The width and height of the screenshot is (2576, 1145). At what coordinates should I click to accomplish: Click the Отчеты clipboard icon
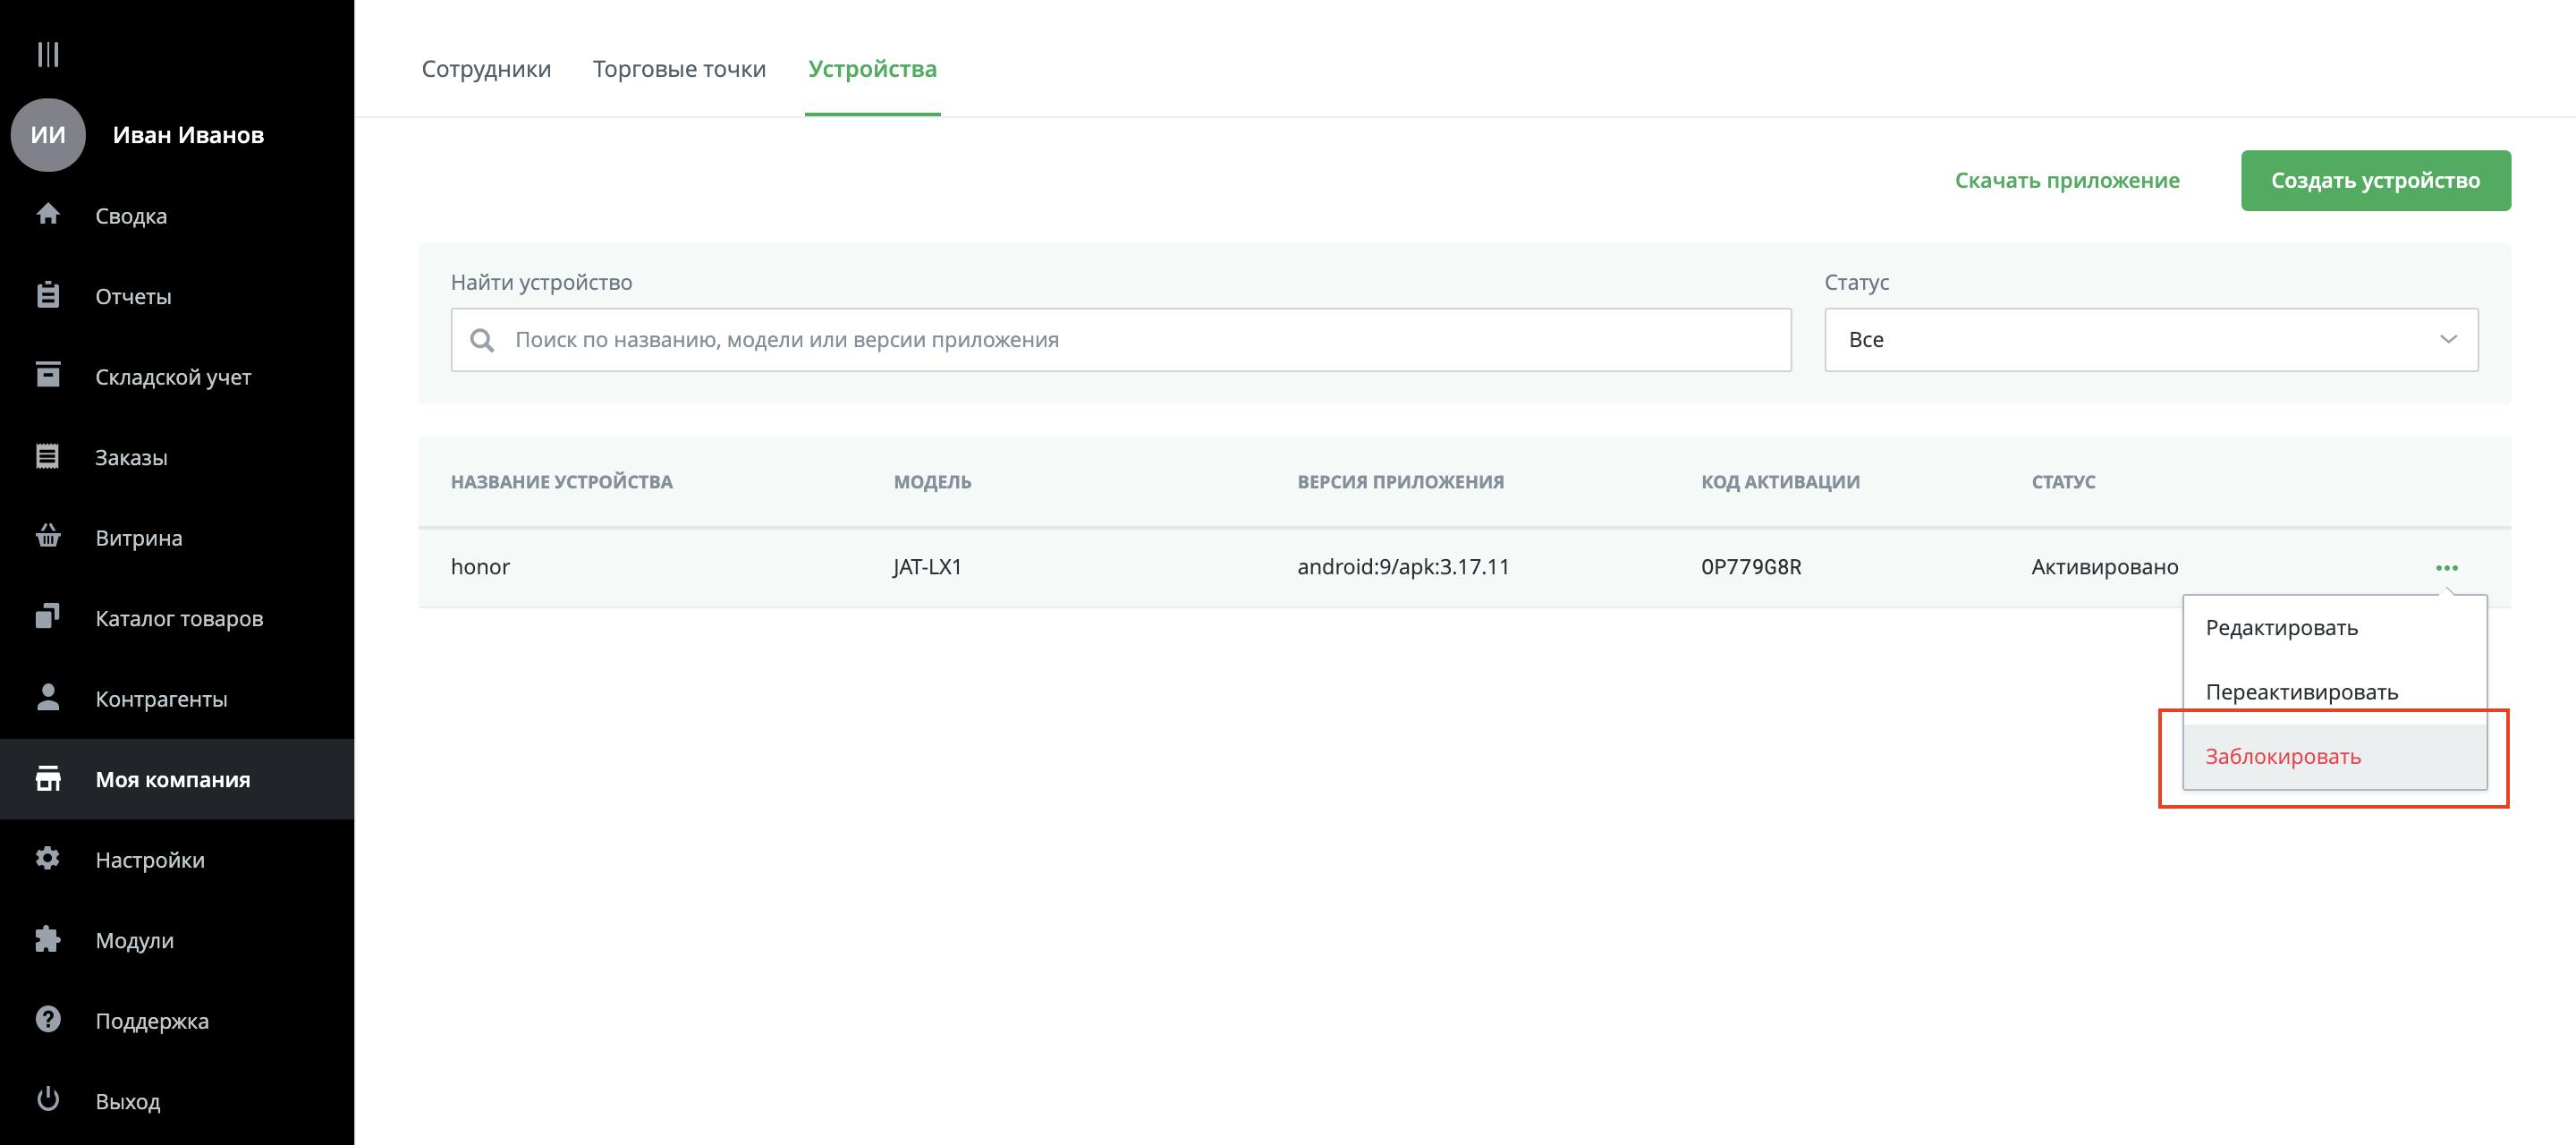point(48,295)
